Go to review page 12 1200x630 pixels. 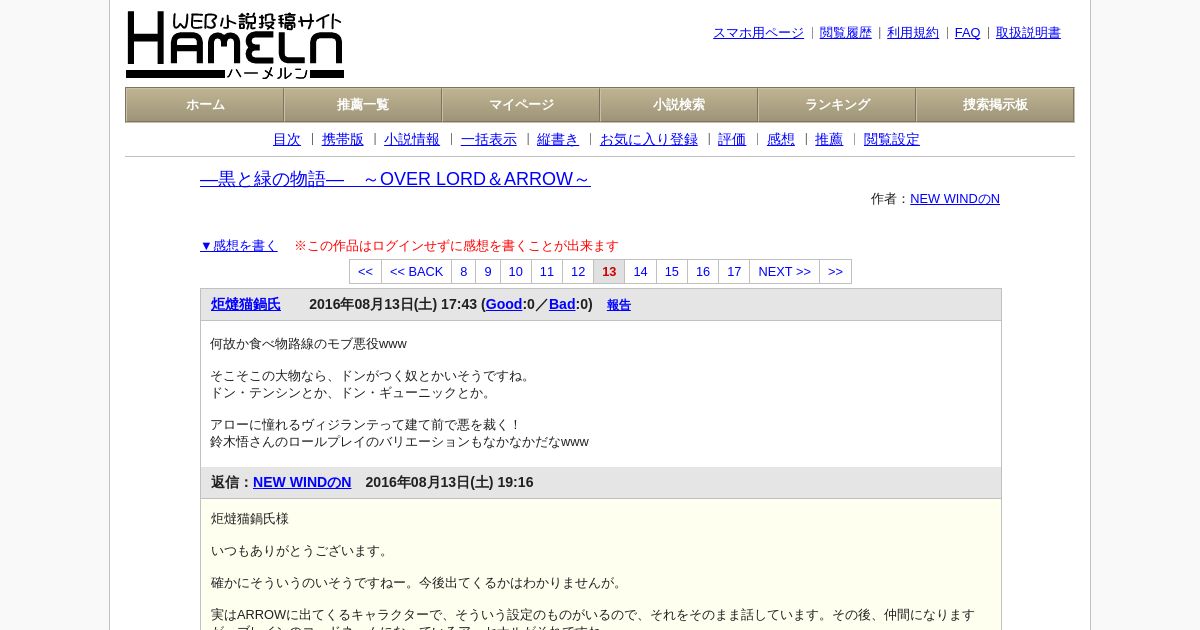pyautogui.click(x=578, y=272)
